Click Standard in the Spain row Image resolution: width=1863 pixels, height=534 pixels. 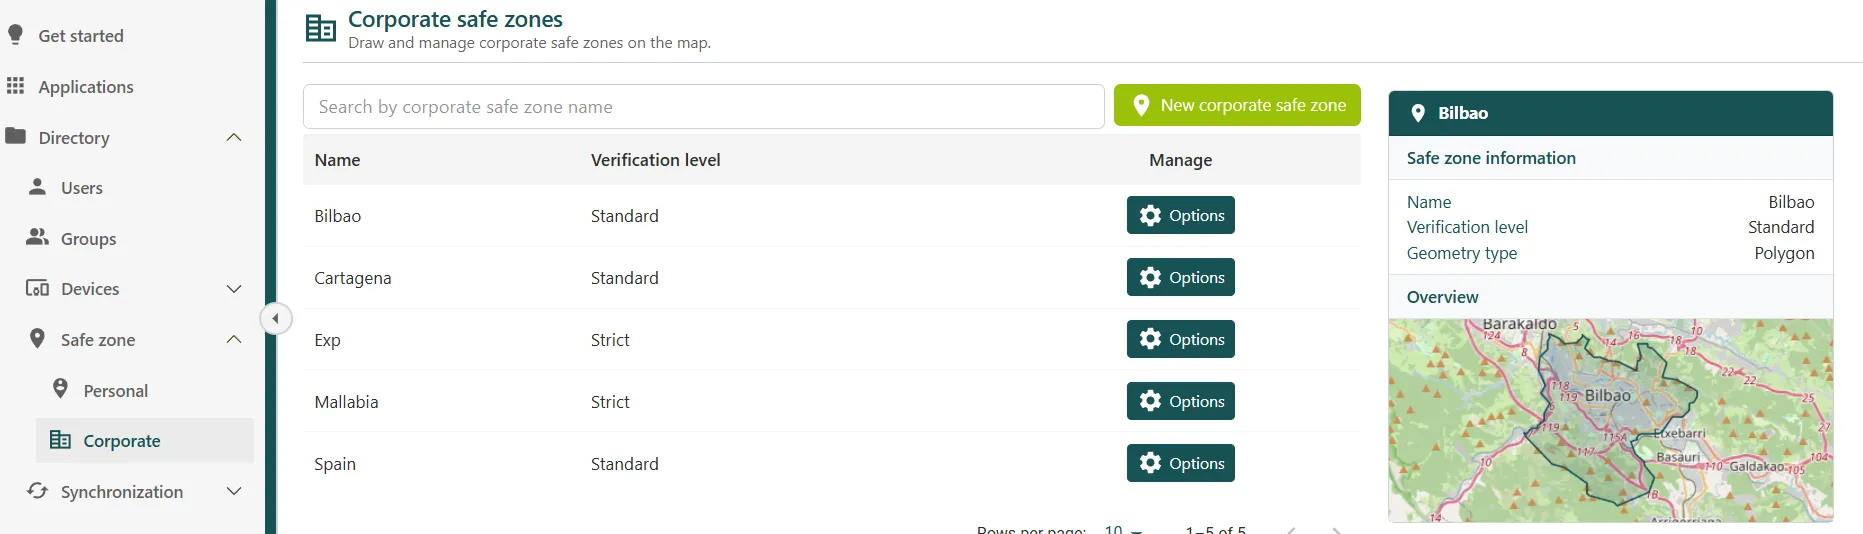pos(625,464)
